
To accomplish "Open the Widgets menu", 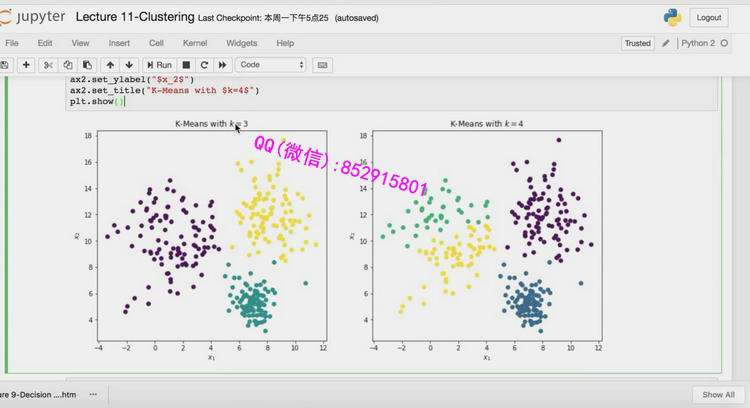I will [241, 44].
